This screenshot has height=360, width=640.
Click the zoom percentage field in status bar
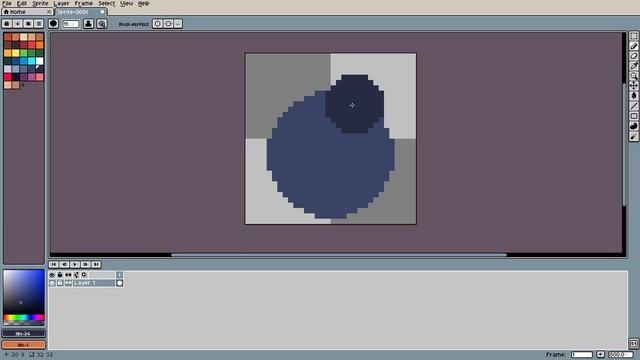pyautogui.click(x=621, y=354)
